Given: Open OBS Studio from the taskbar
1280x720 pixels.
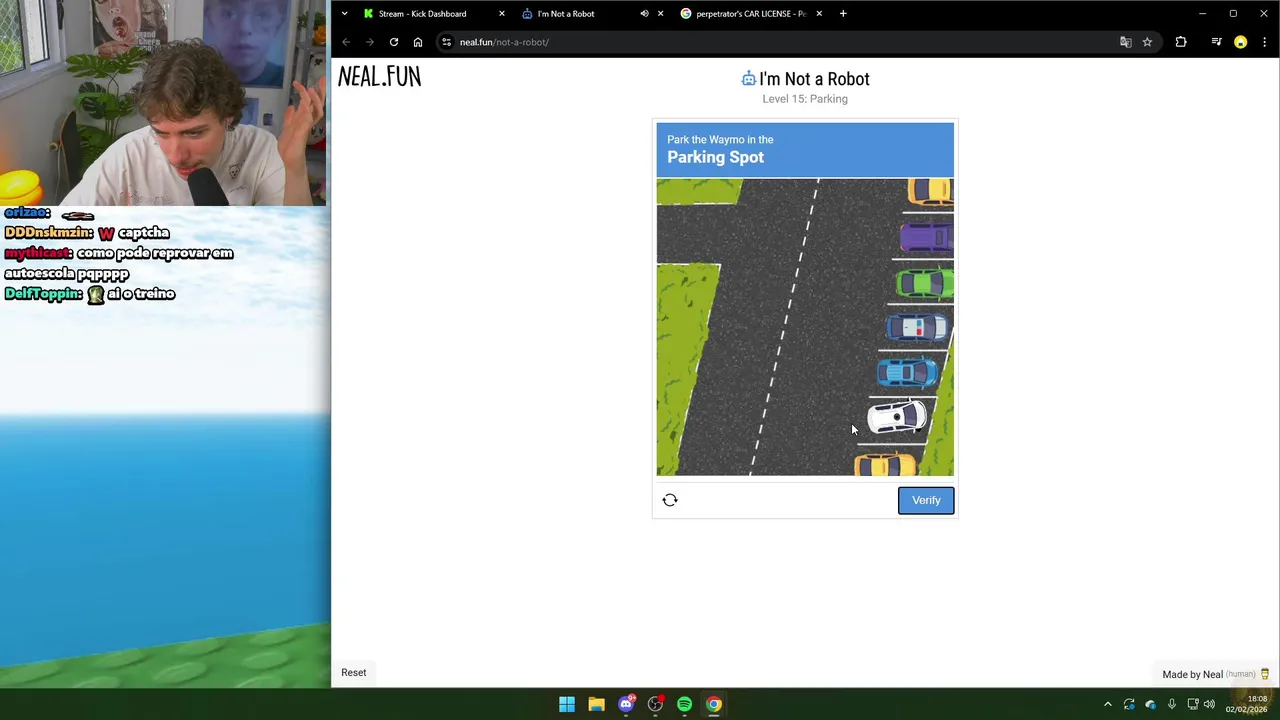Looking at the screenshot, I should click(655, 704).
